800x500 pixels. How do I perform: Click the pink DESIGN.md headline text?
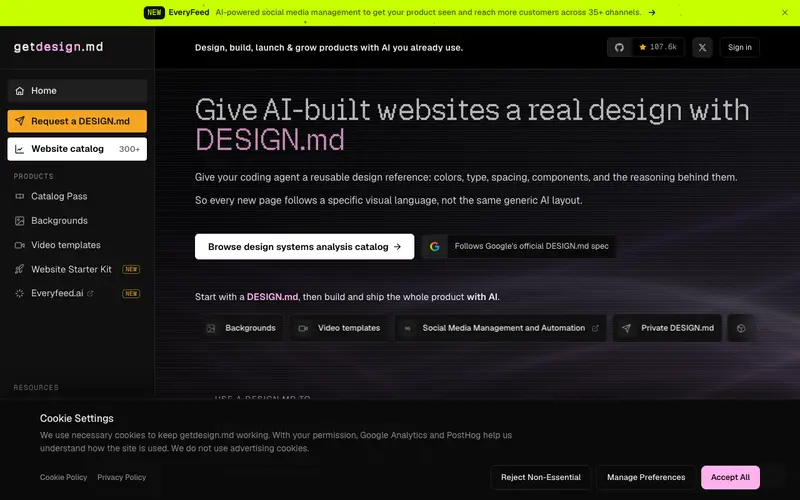(x=270, y=140)
